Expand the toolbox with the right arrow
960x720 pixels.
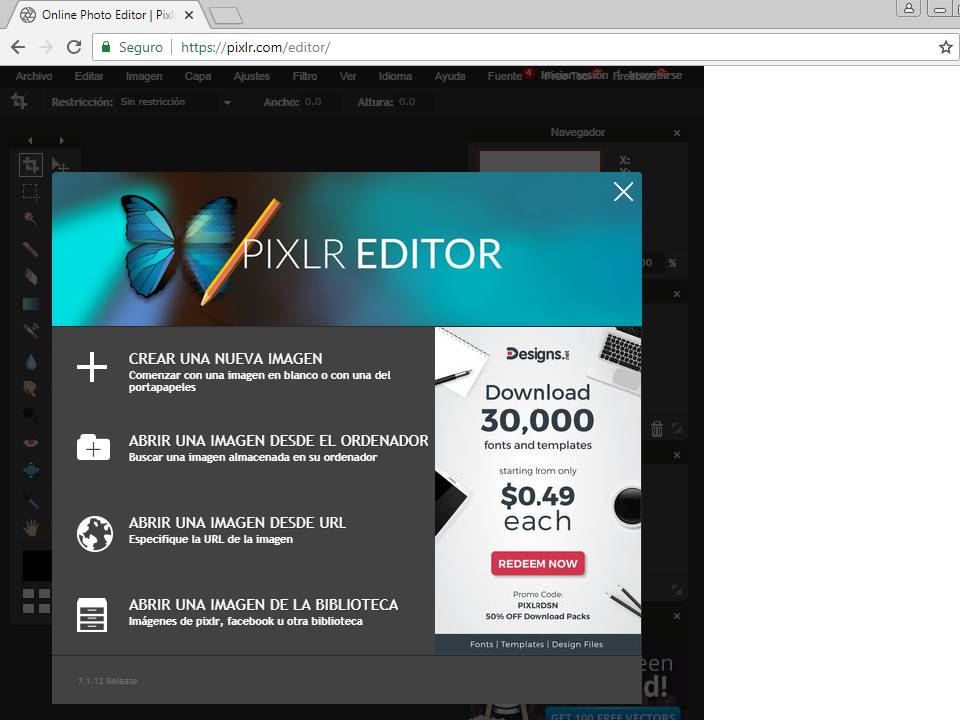61,140
